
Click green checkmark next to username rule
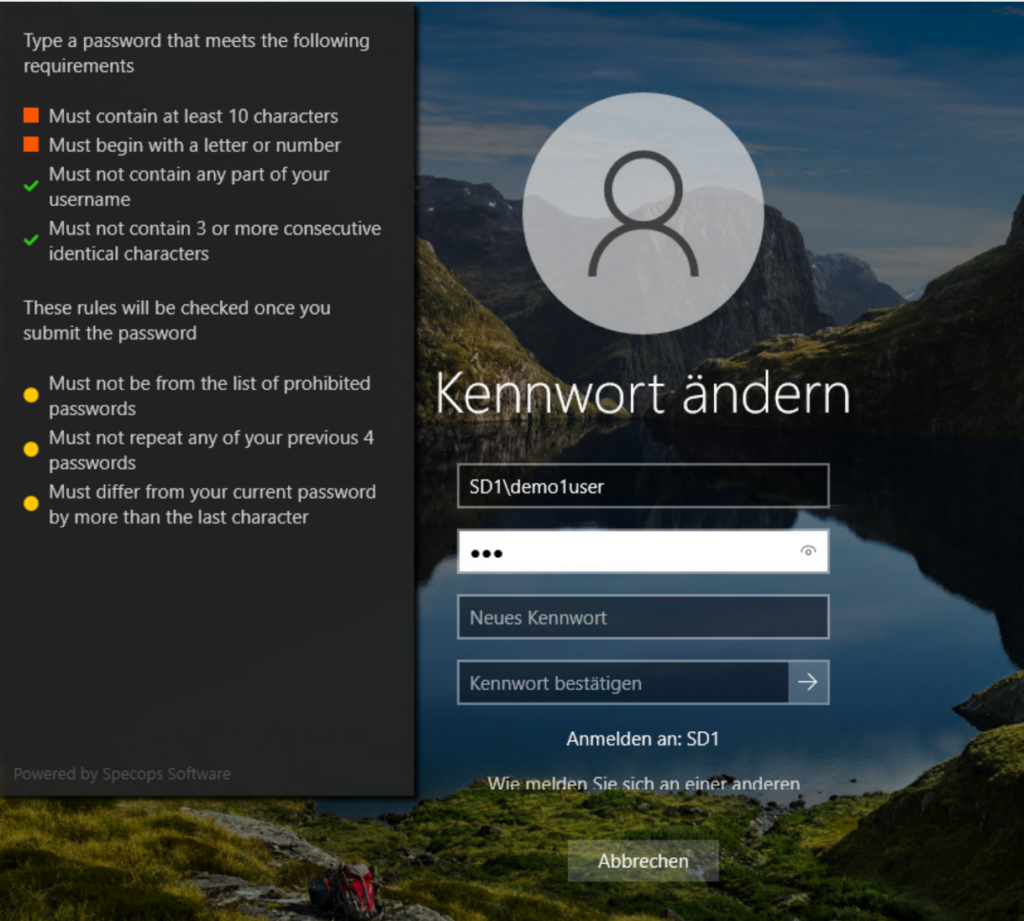coord(31,186)
